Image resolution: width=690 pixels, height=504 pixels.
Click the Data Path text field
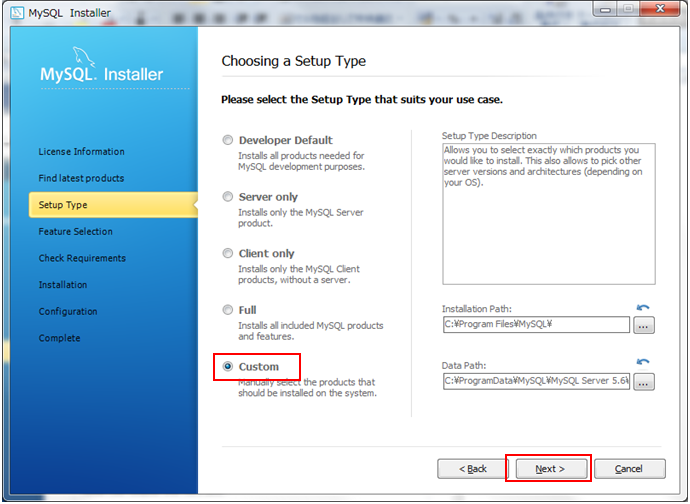click(536, 381)
